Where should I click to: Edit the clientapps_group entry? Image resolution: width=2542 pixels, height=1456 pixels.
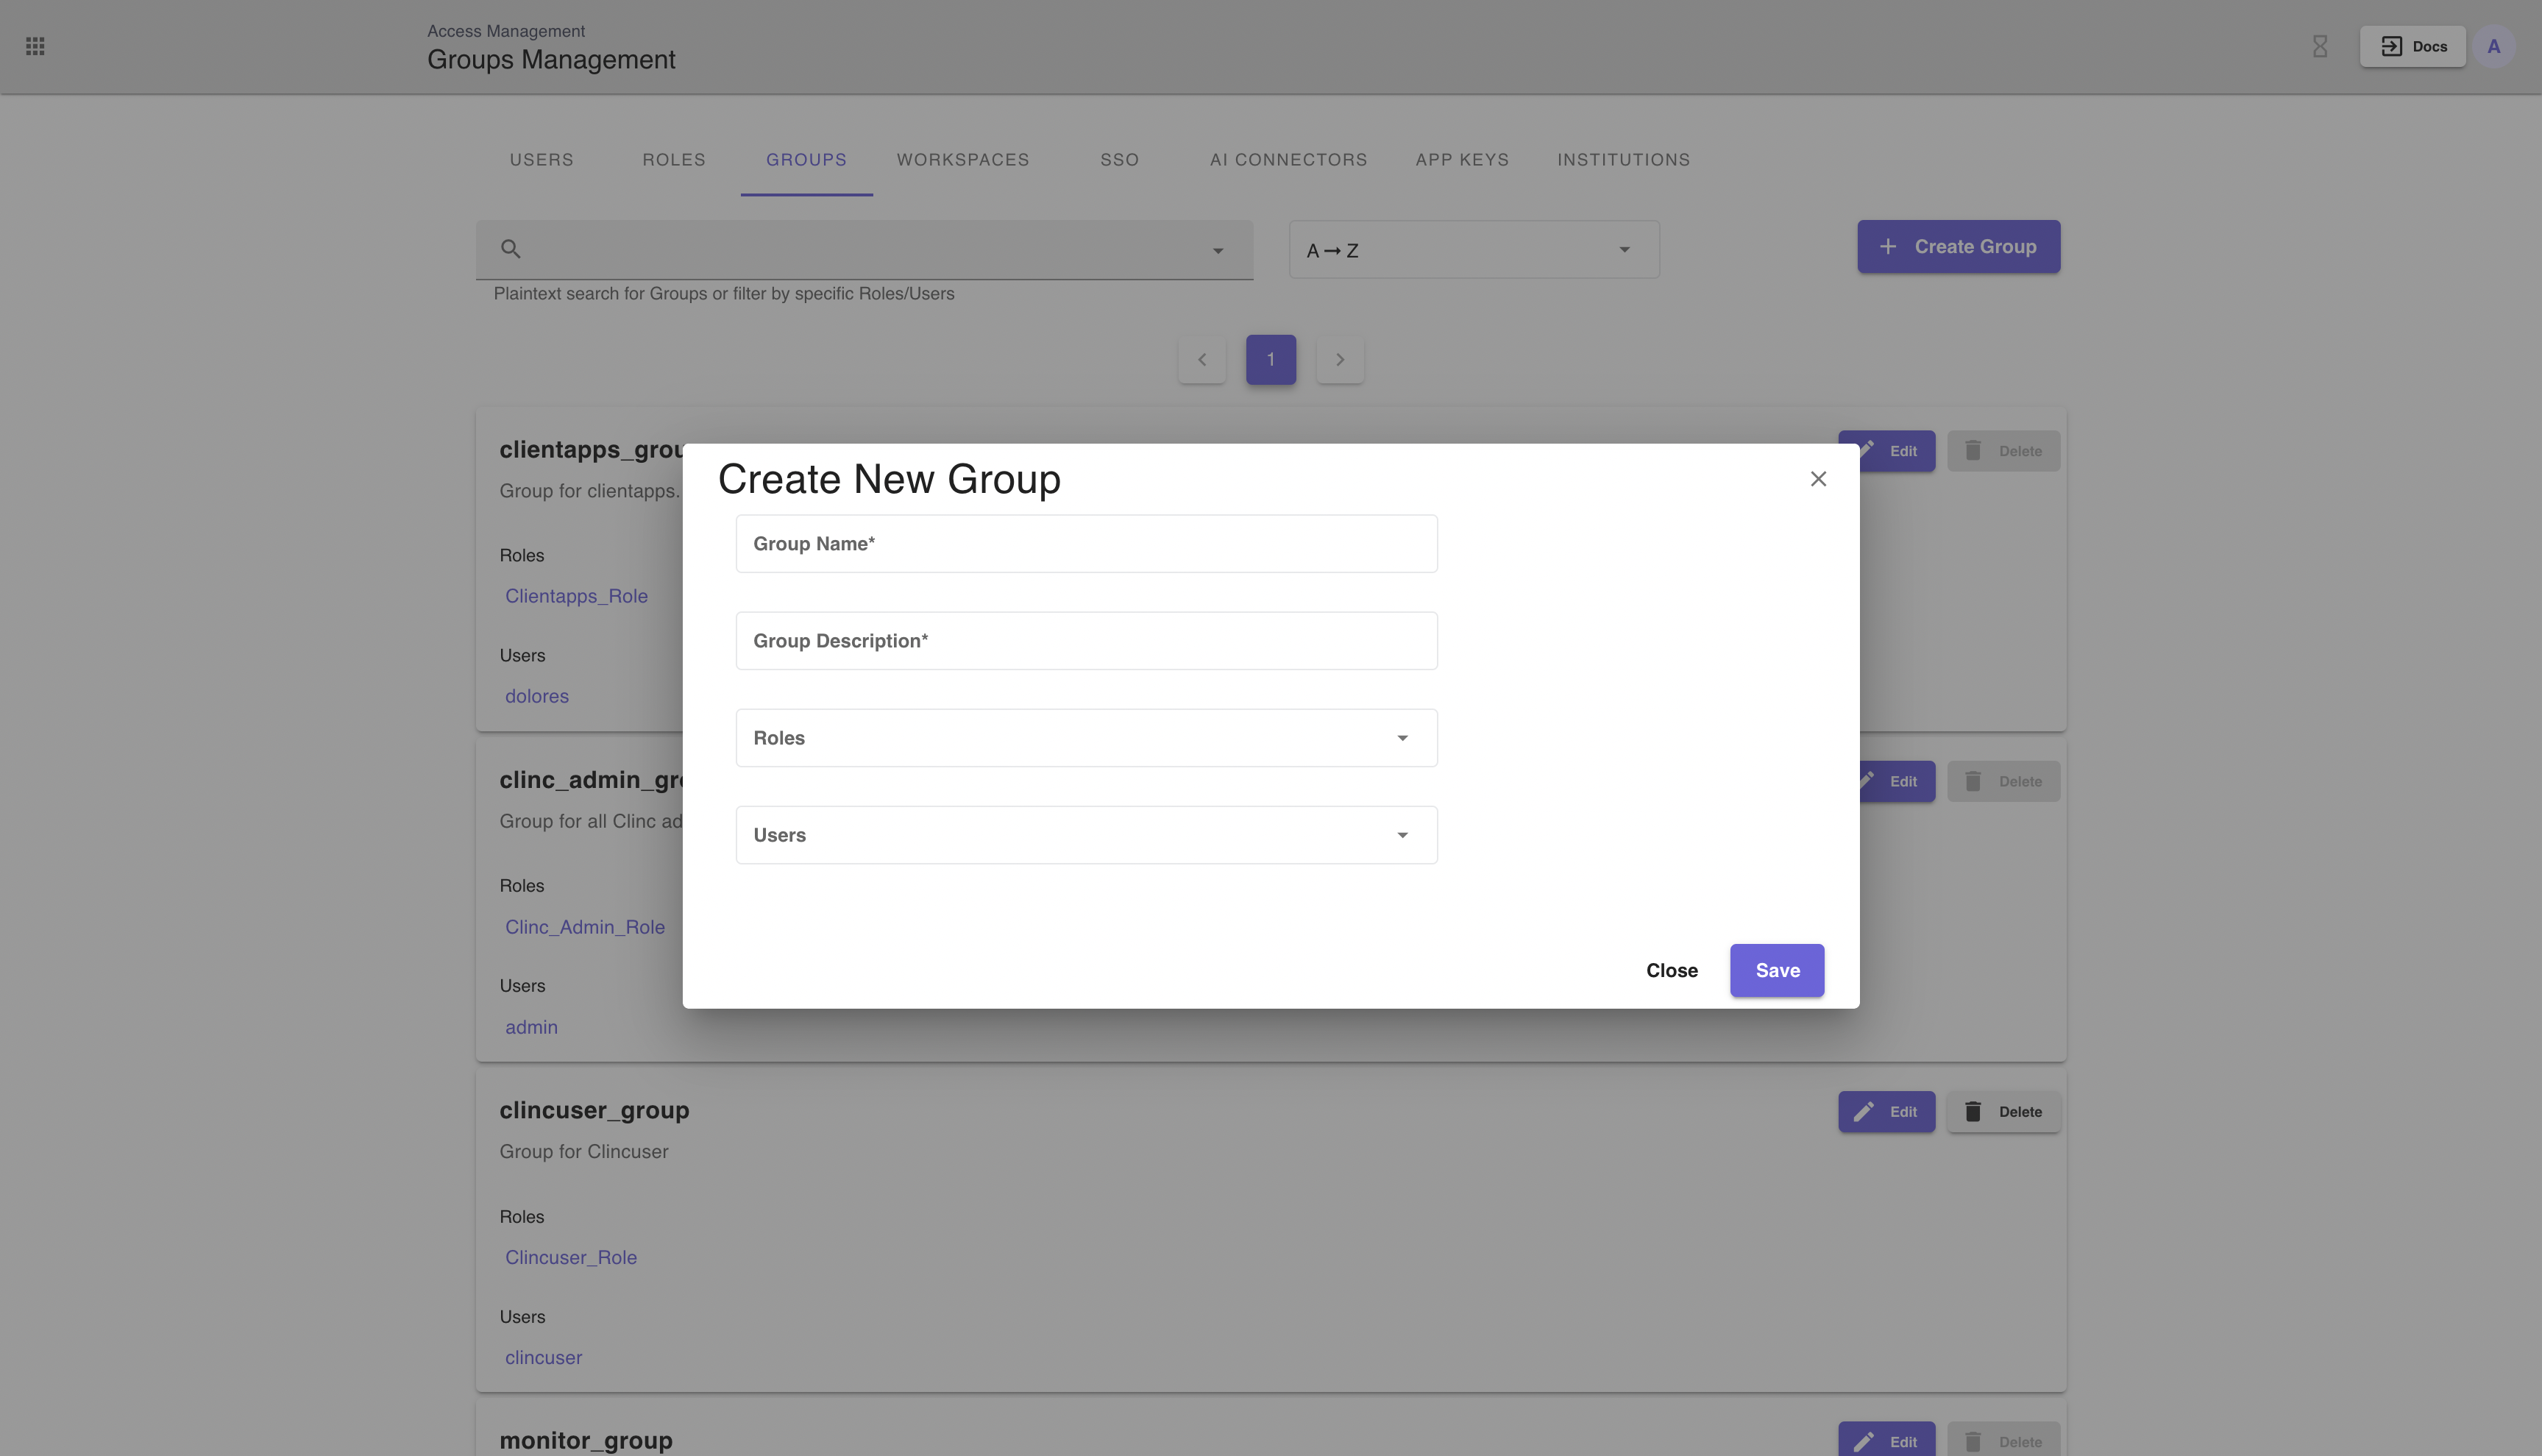[1898, 451]
